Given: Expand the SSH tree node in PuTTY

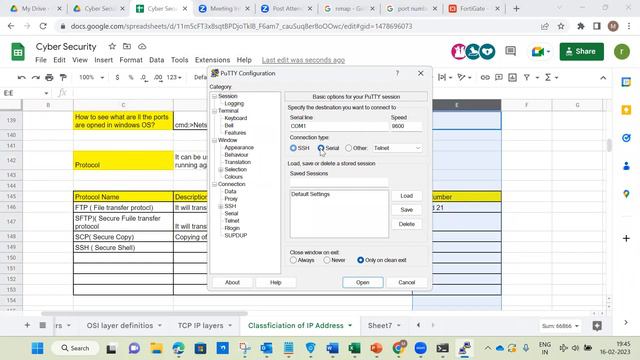Looking at the screenshot, I should point(220,207).
